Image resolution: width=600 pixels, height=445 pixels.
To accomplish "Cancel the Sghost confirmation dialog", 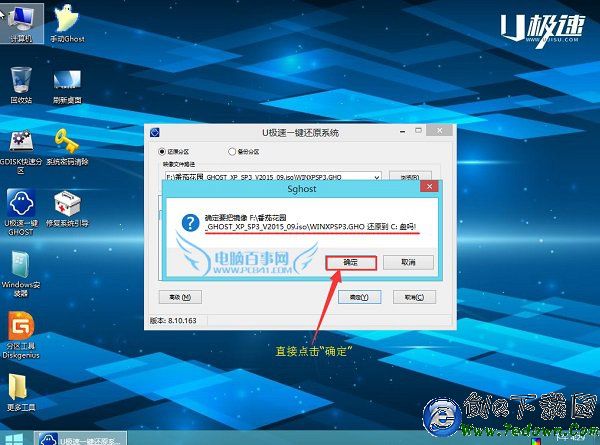I will pyautogui.click(x=408, y=262).
